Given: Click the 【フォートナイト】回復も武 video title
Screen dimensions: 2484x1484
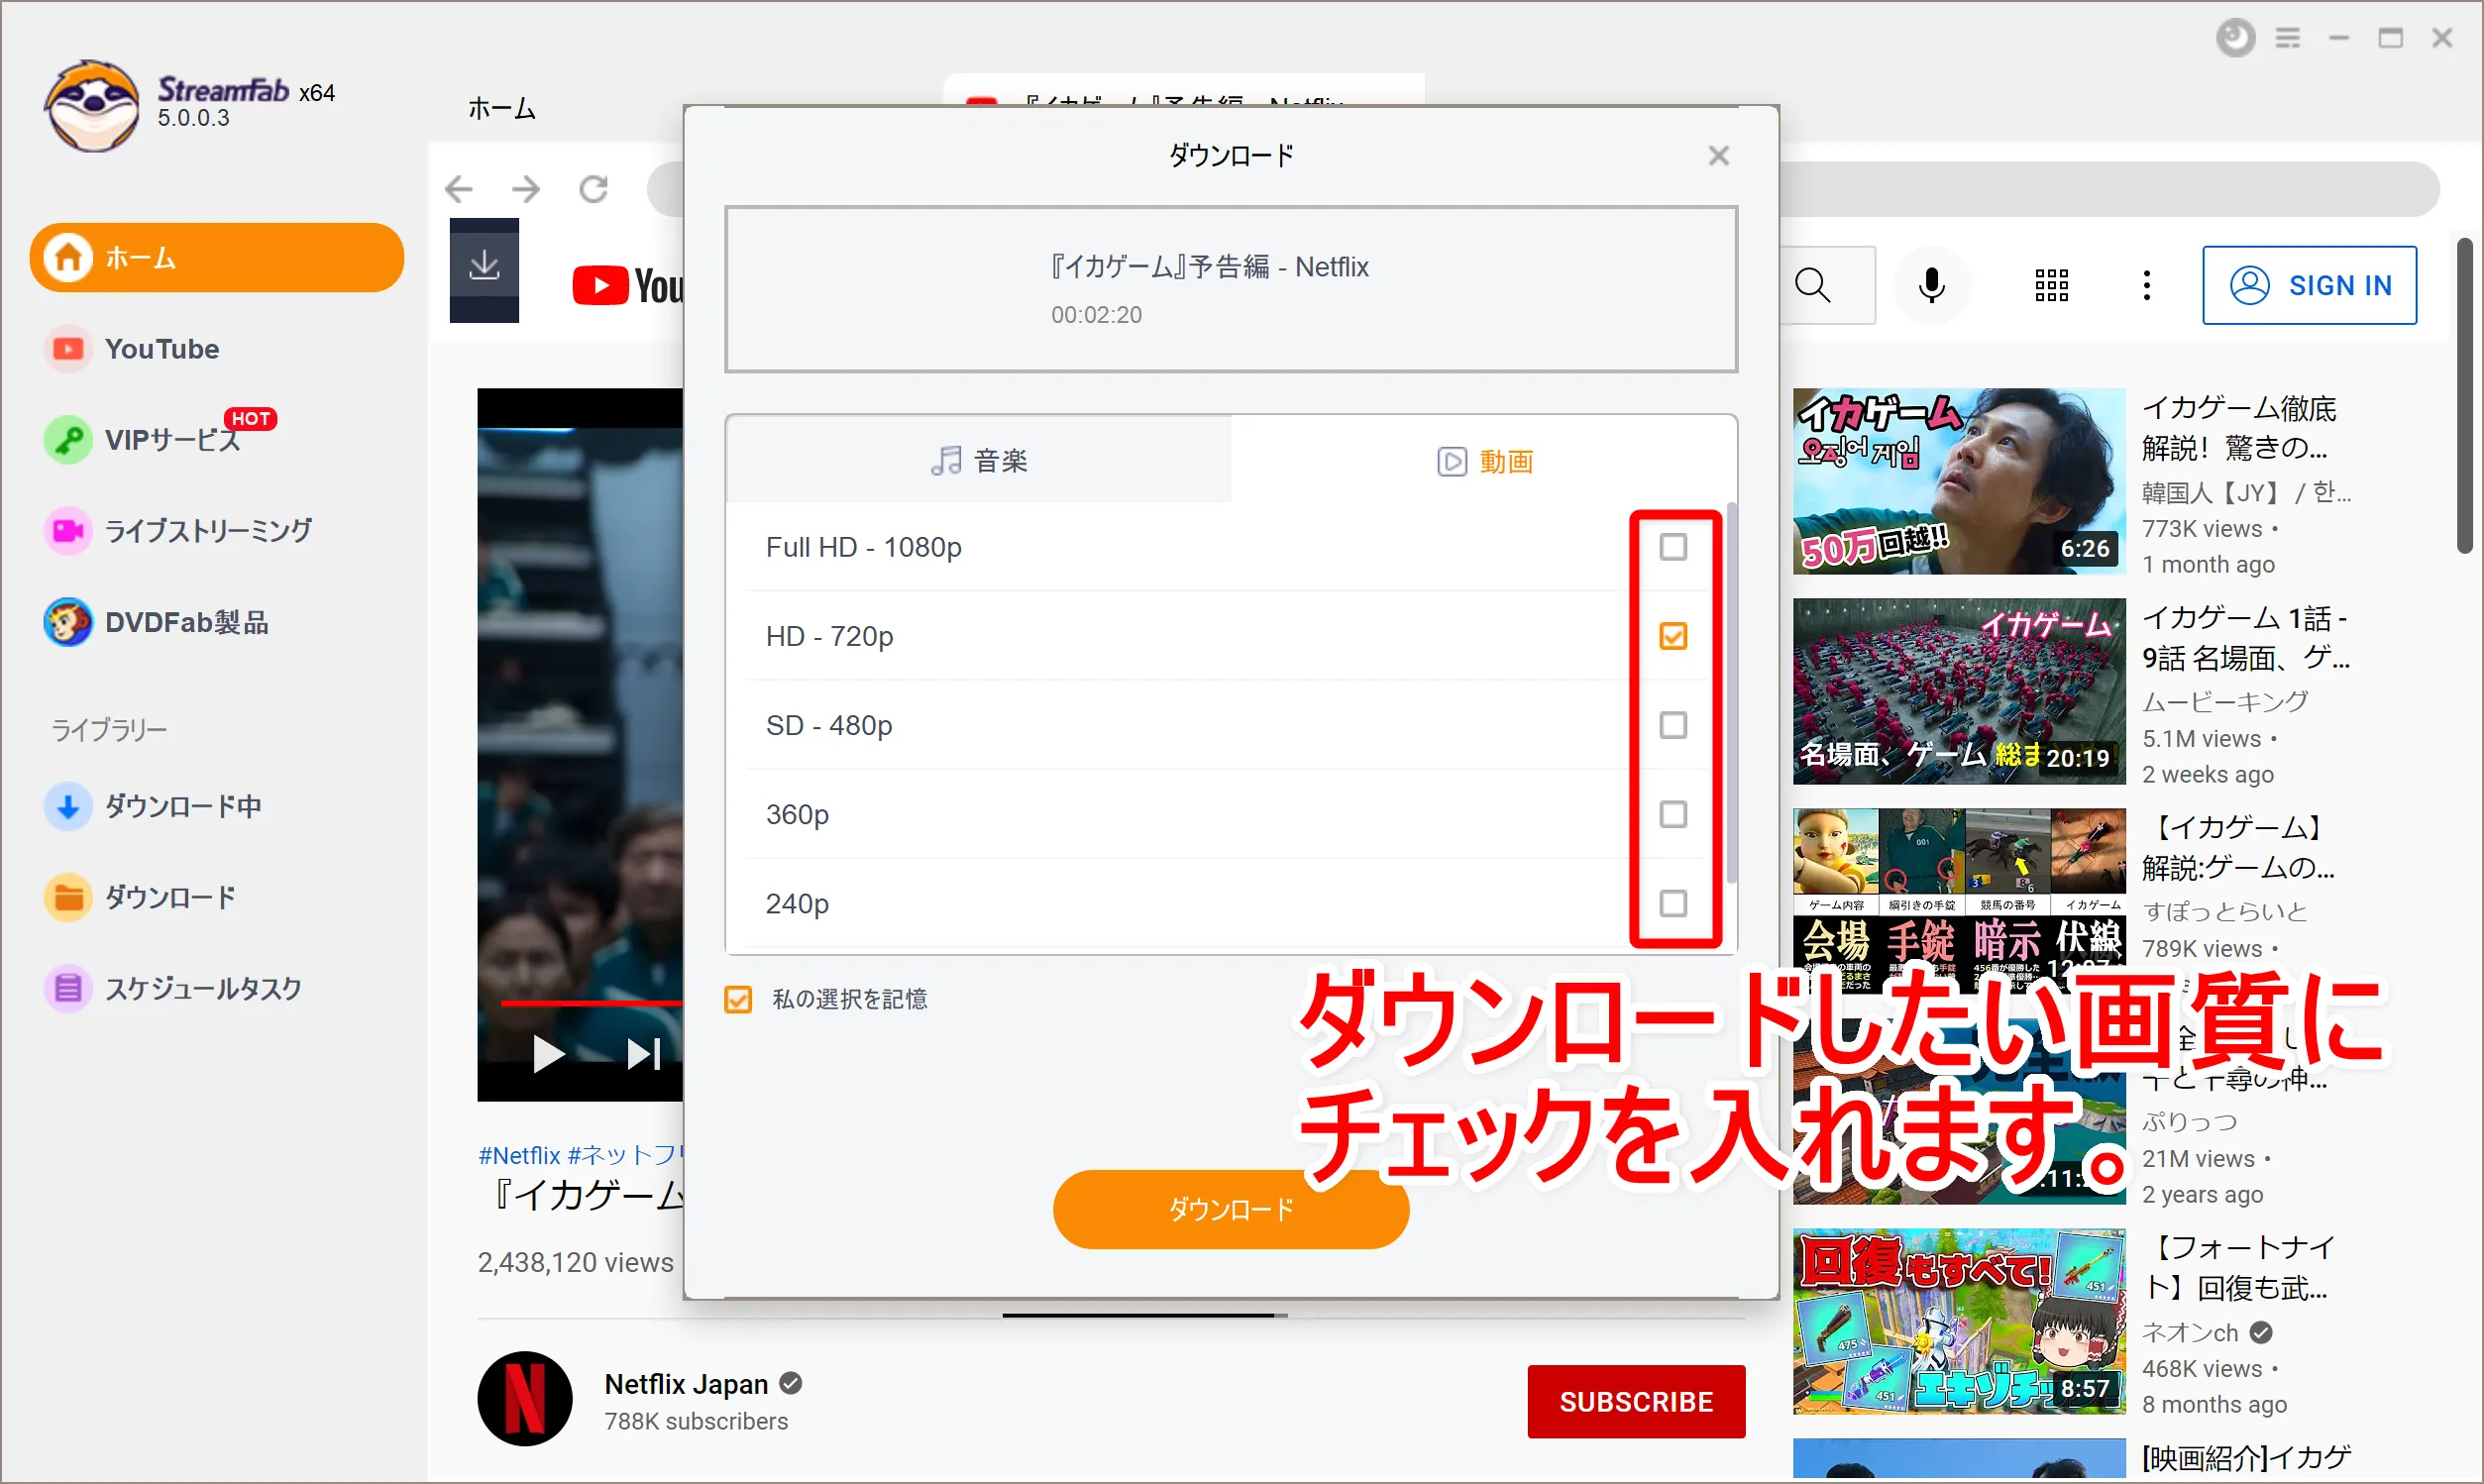Looking at the screenshot, I should [2238, 1268].
